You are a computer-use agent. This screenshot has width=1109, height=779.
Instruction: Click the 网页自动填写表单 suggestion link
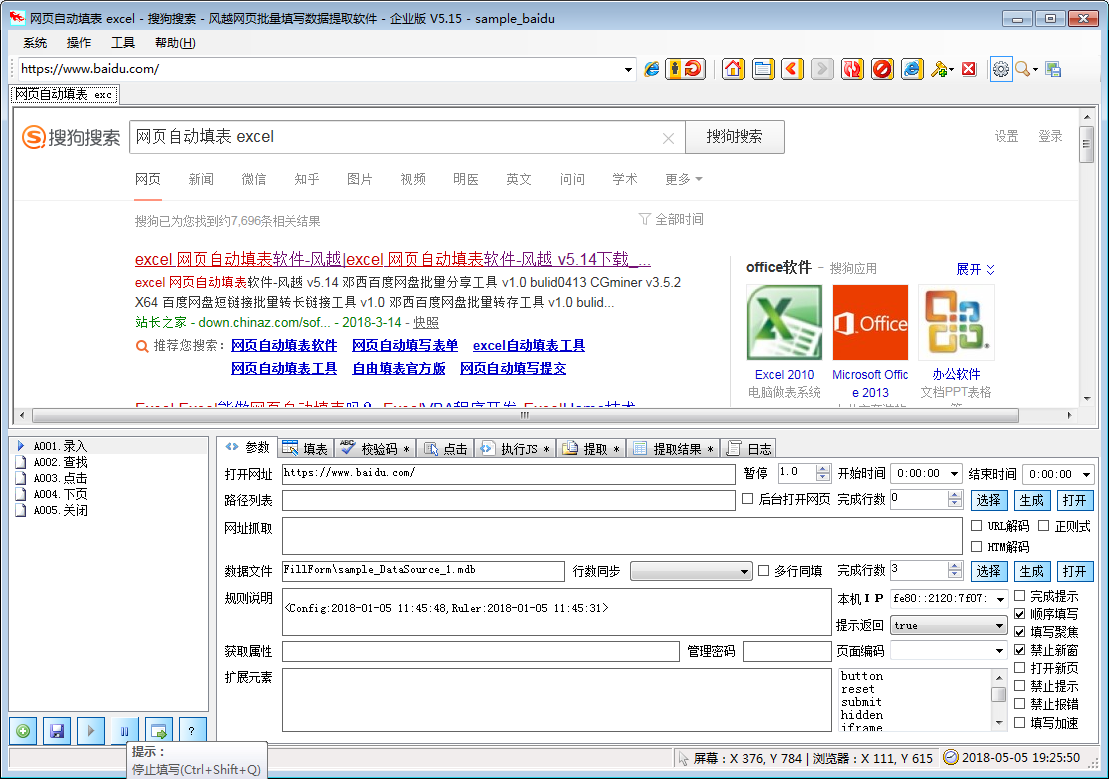tap(405, 345)
